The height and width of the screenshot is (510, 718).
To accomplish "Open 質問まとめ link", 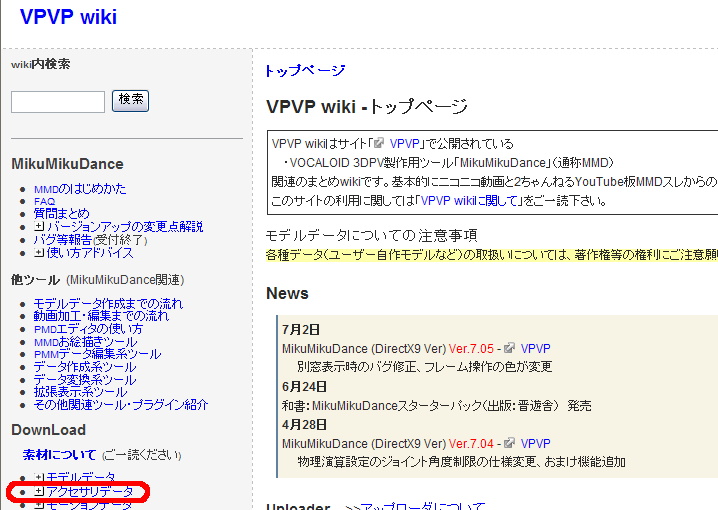I will click(x=61, y=214).
